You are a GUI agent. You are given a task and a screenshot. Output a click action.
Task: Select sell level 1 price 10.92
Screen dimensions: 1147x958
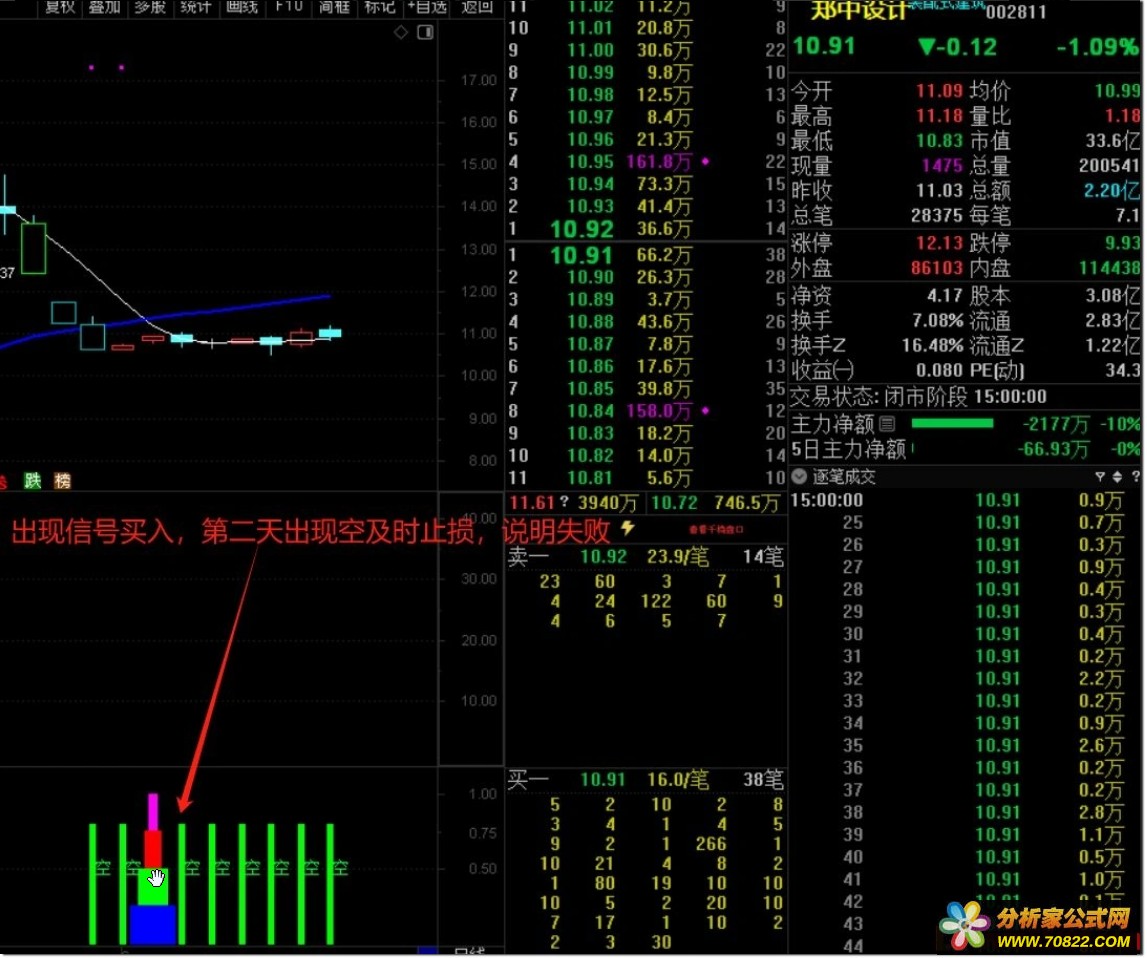[582, 230]
